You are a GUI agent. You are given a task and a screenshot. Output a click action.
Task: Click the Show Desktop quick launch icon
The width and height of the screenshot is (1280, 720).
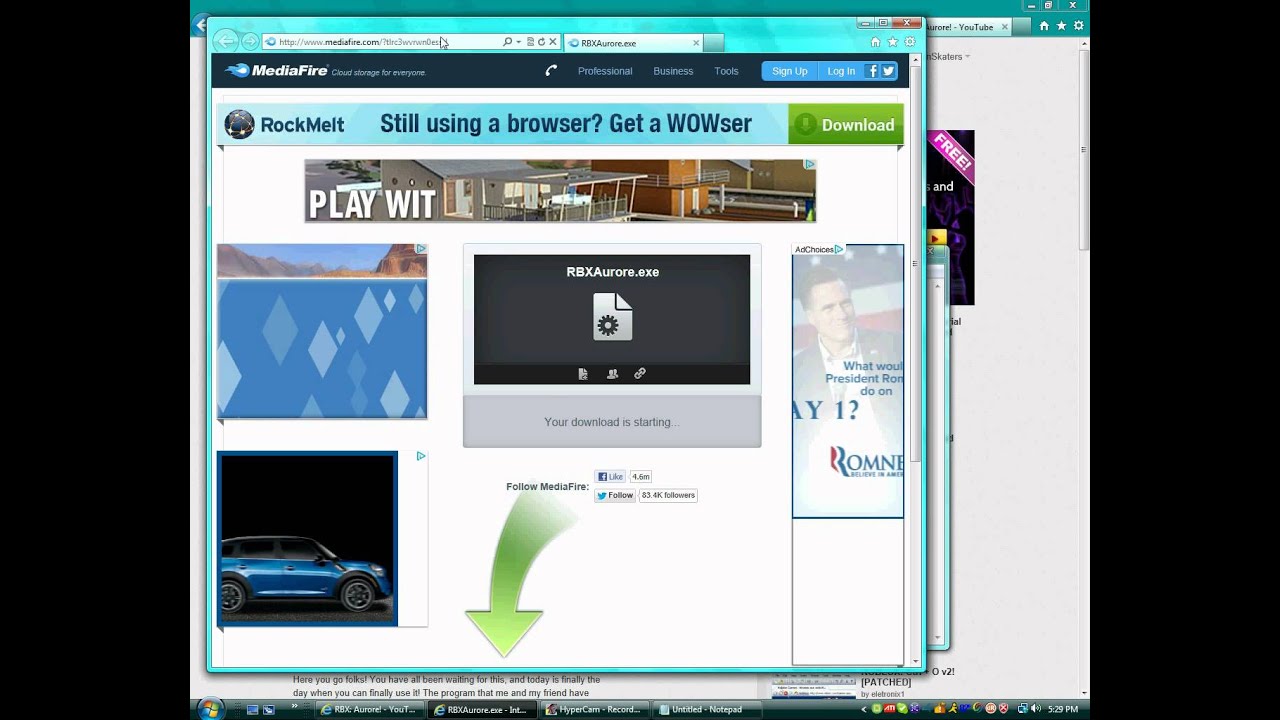point(253,710)
